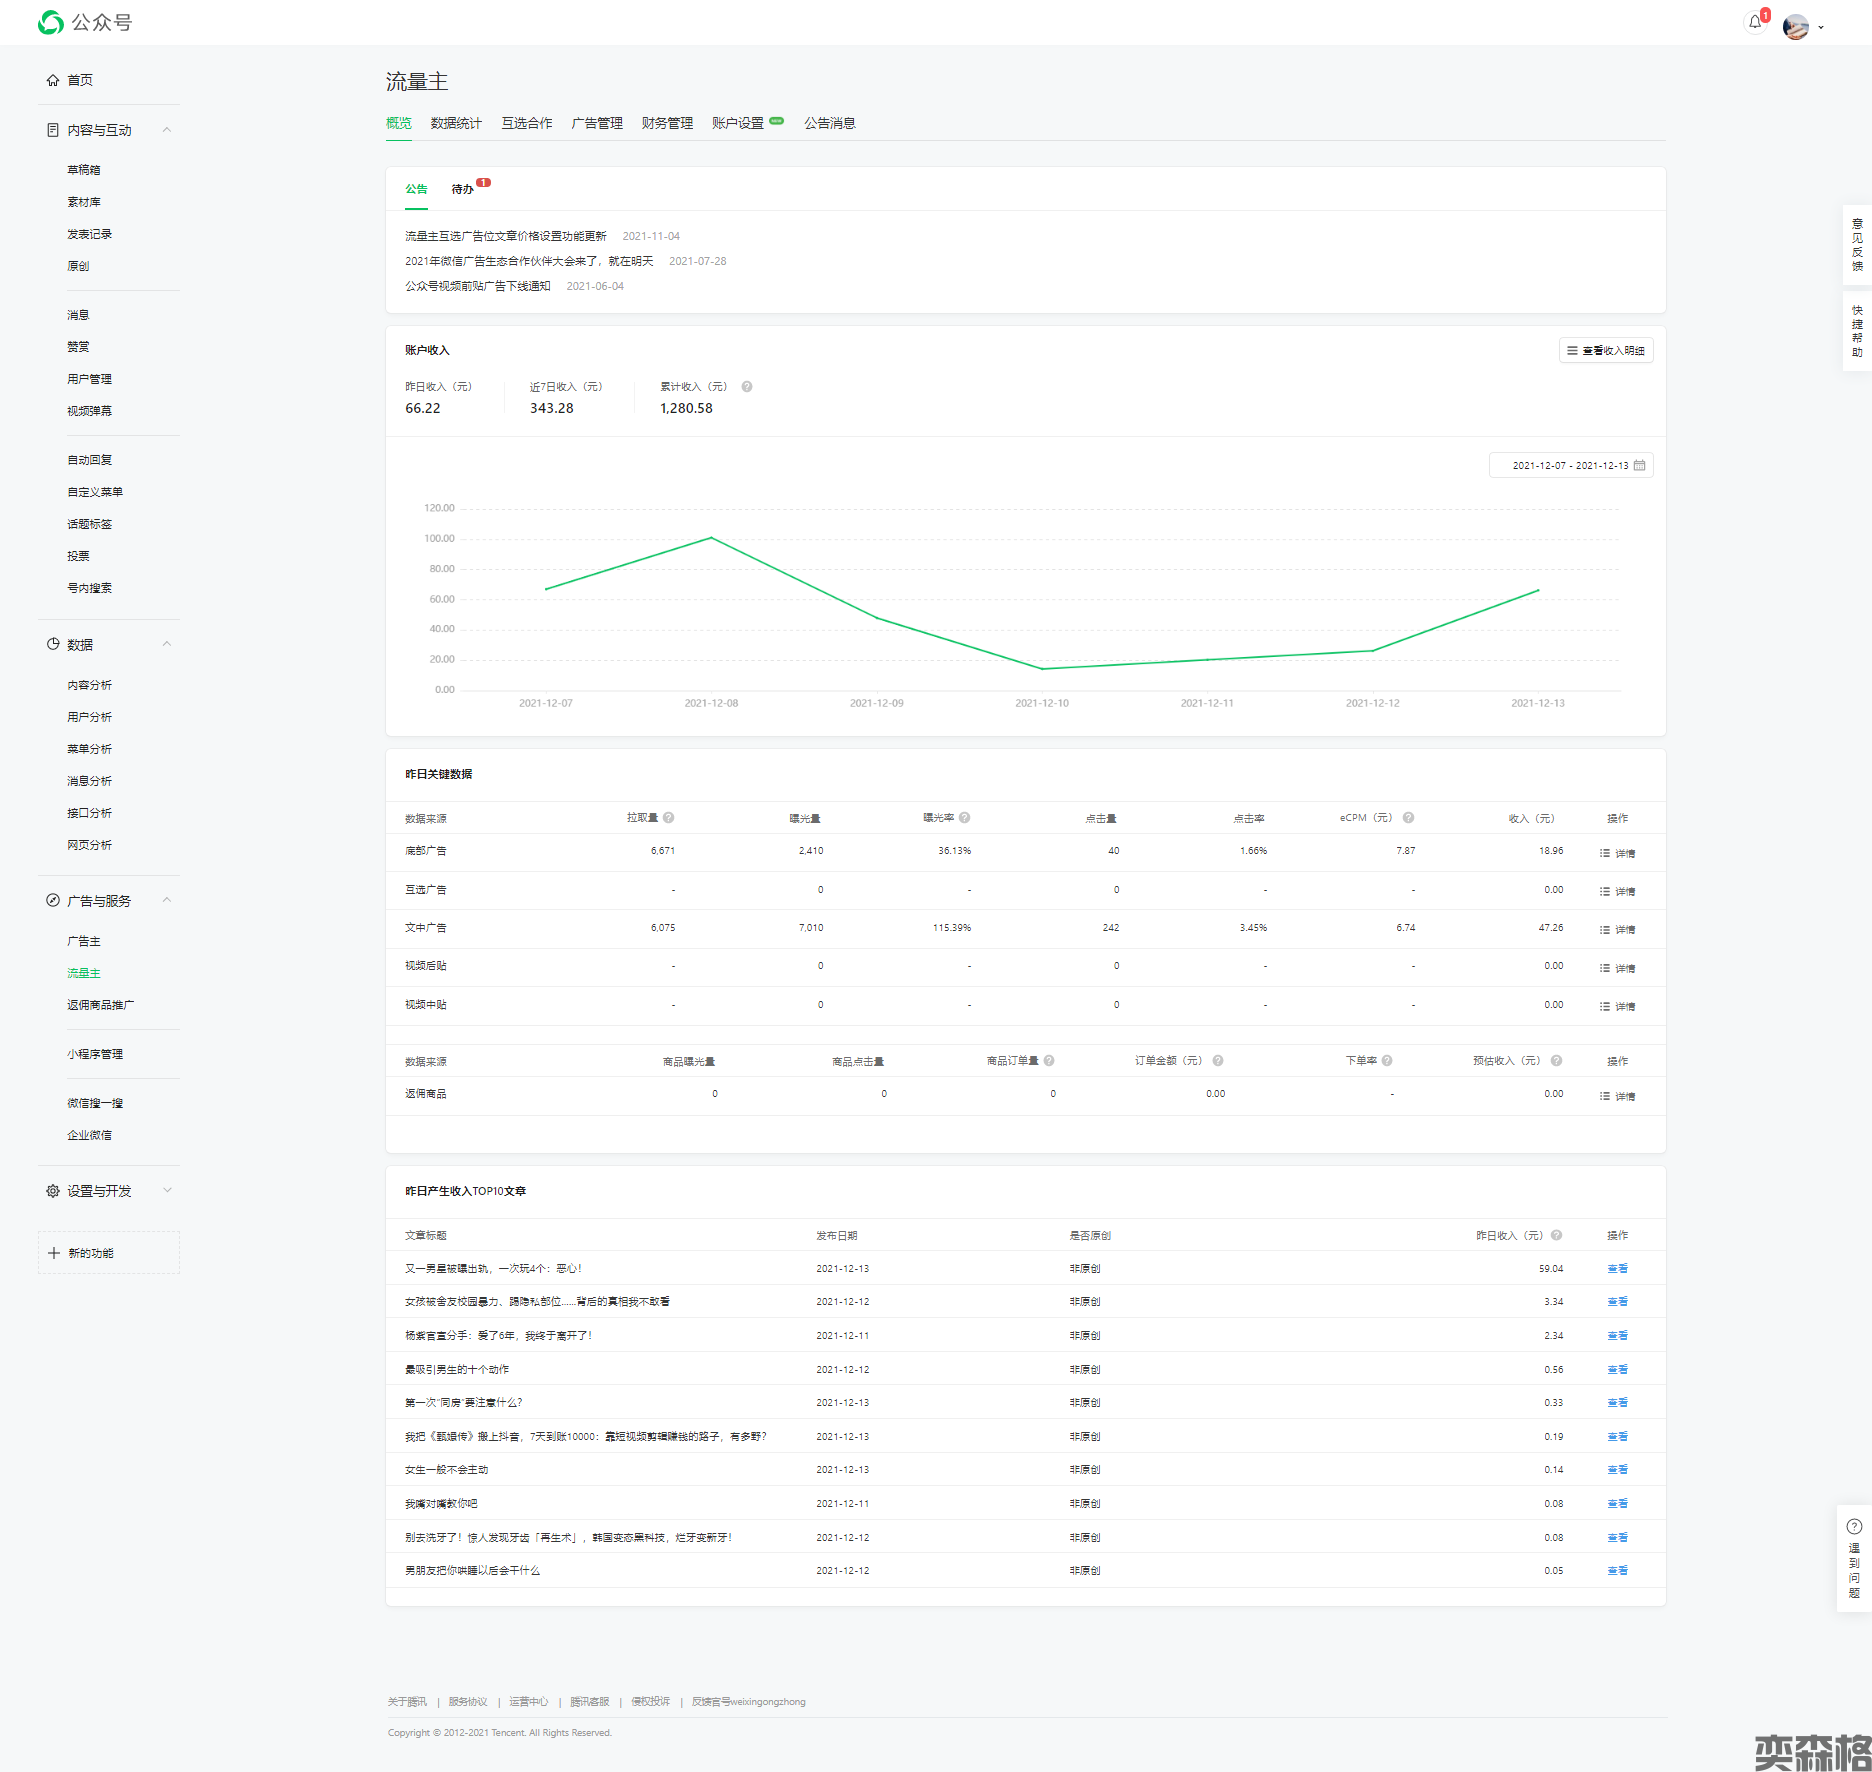This screenshot has height=1772, width=1872.
Task: Click the calendar icon in date range
Action: click(x=1640, y=466)
